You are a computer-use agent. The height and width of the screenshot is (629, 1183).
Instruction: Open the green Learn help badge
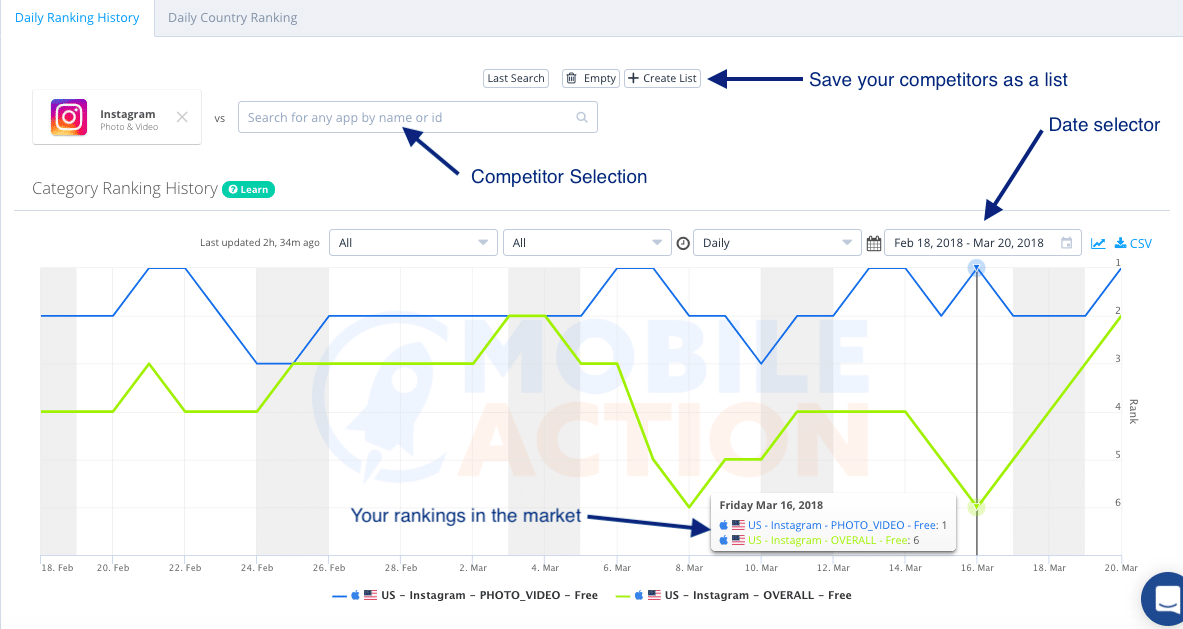click(248, 189)
